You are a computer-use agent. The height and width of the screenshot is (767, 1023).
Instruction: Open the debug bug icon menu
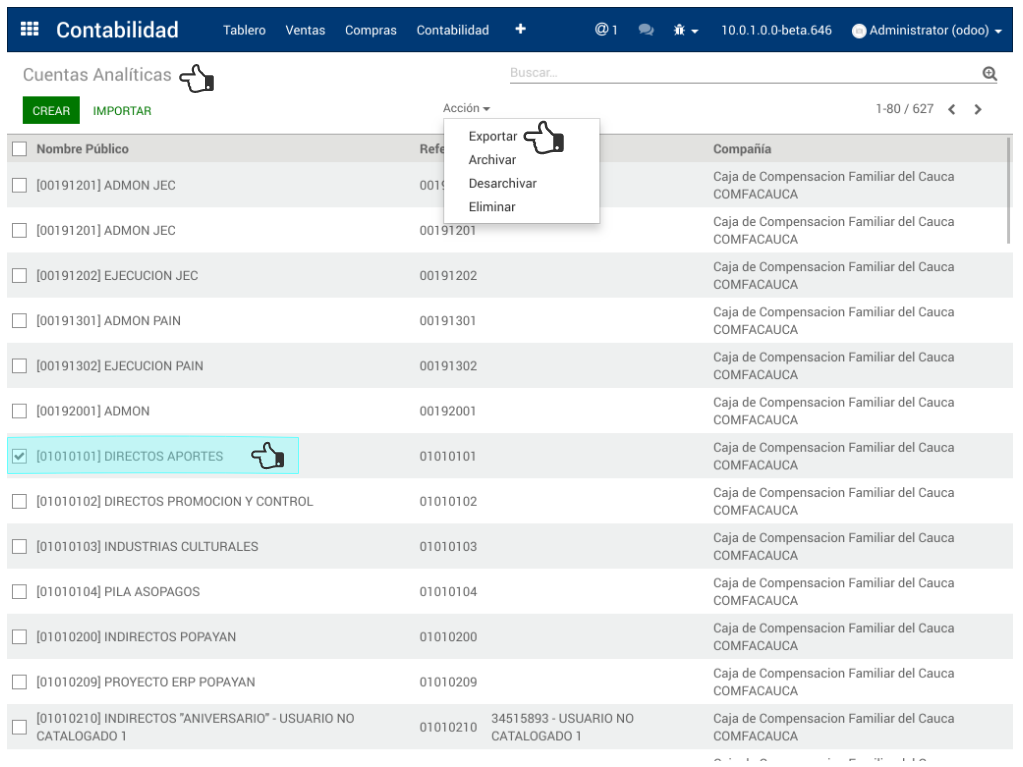click(x=685, y=30)
